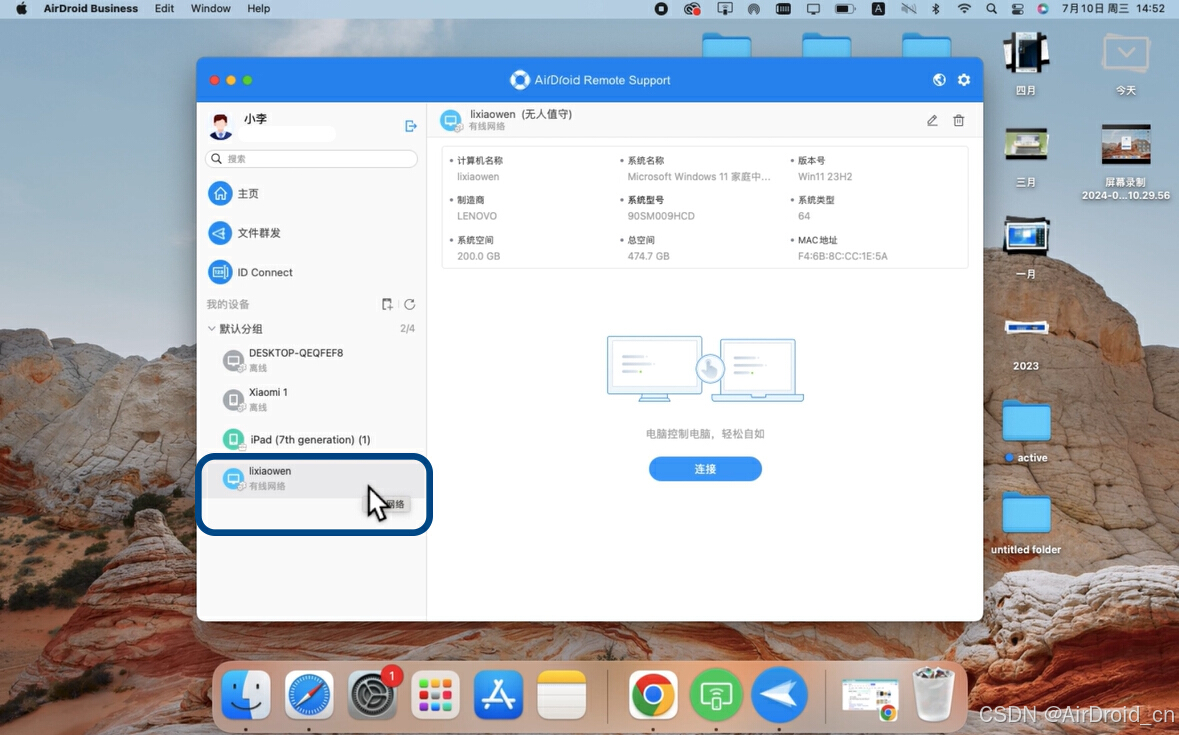
Task: Open Notes from the Dock
Action: pyautogui.click(x=562, y=694)
